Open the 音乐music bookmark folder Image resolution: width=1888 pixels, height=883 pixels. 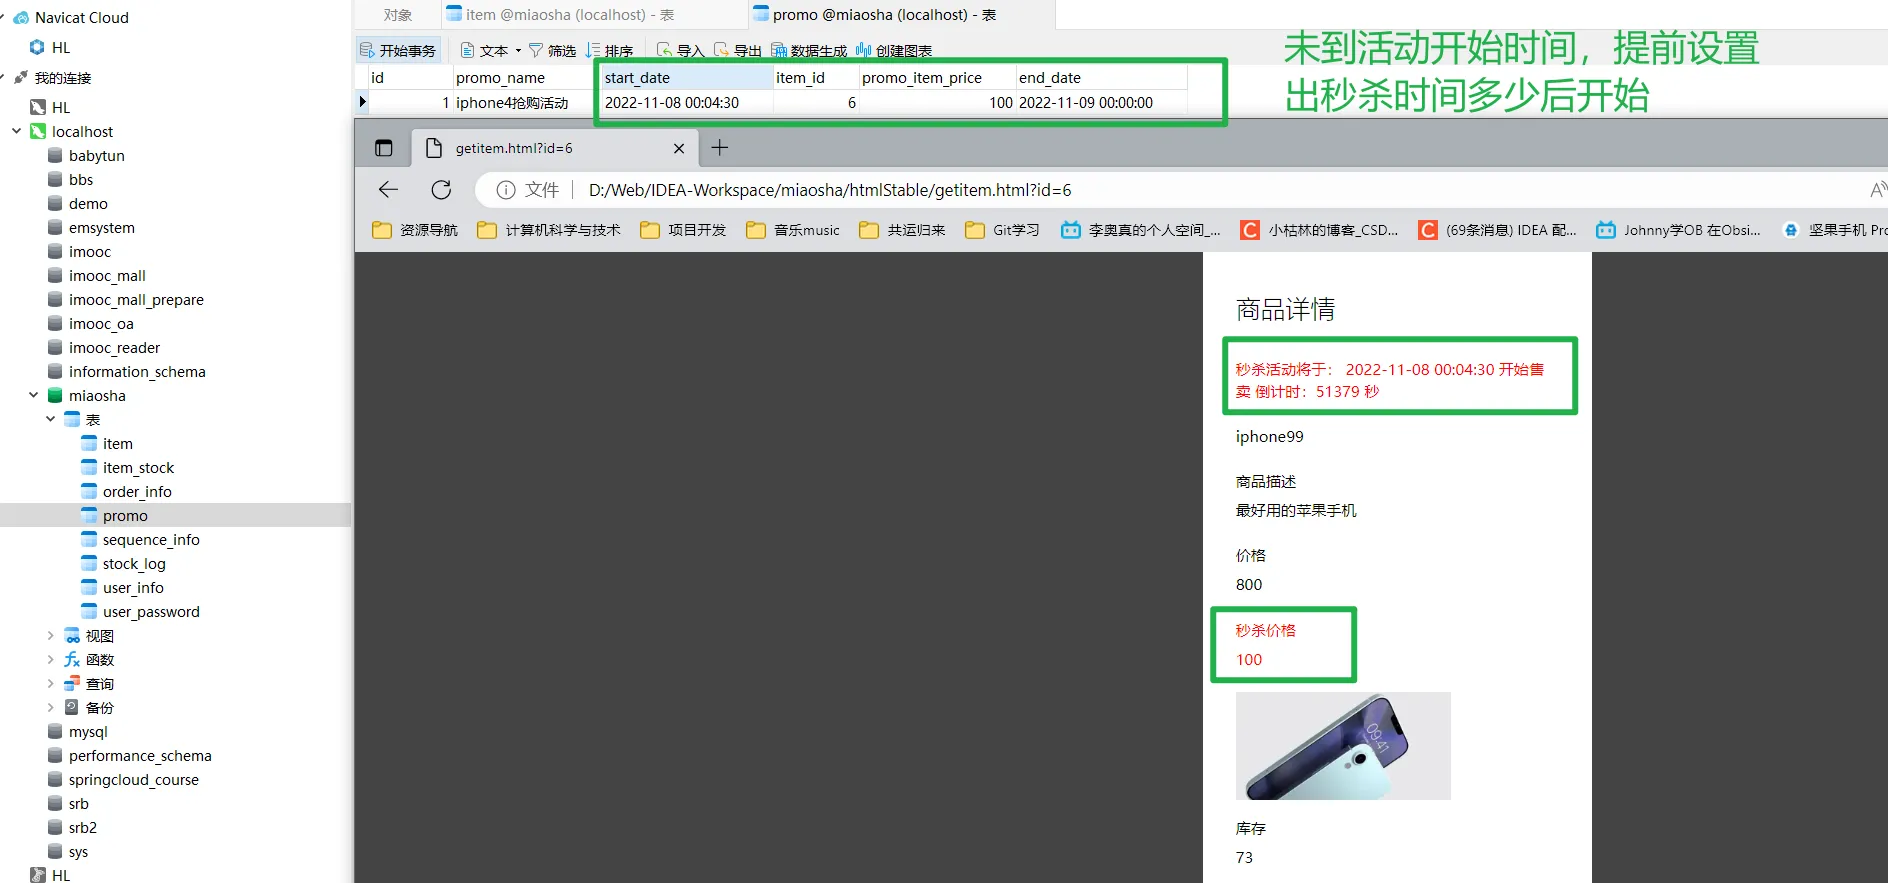793,230
